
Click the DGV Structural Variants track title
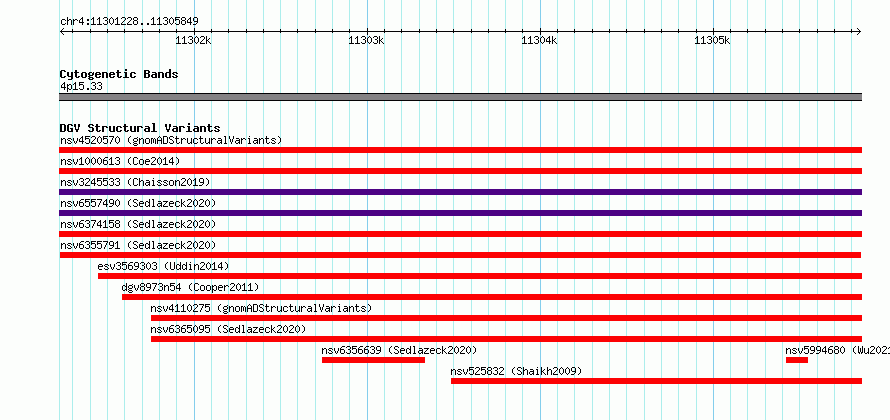(x=140, y=128)
